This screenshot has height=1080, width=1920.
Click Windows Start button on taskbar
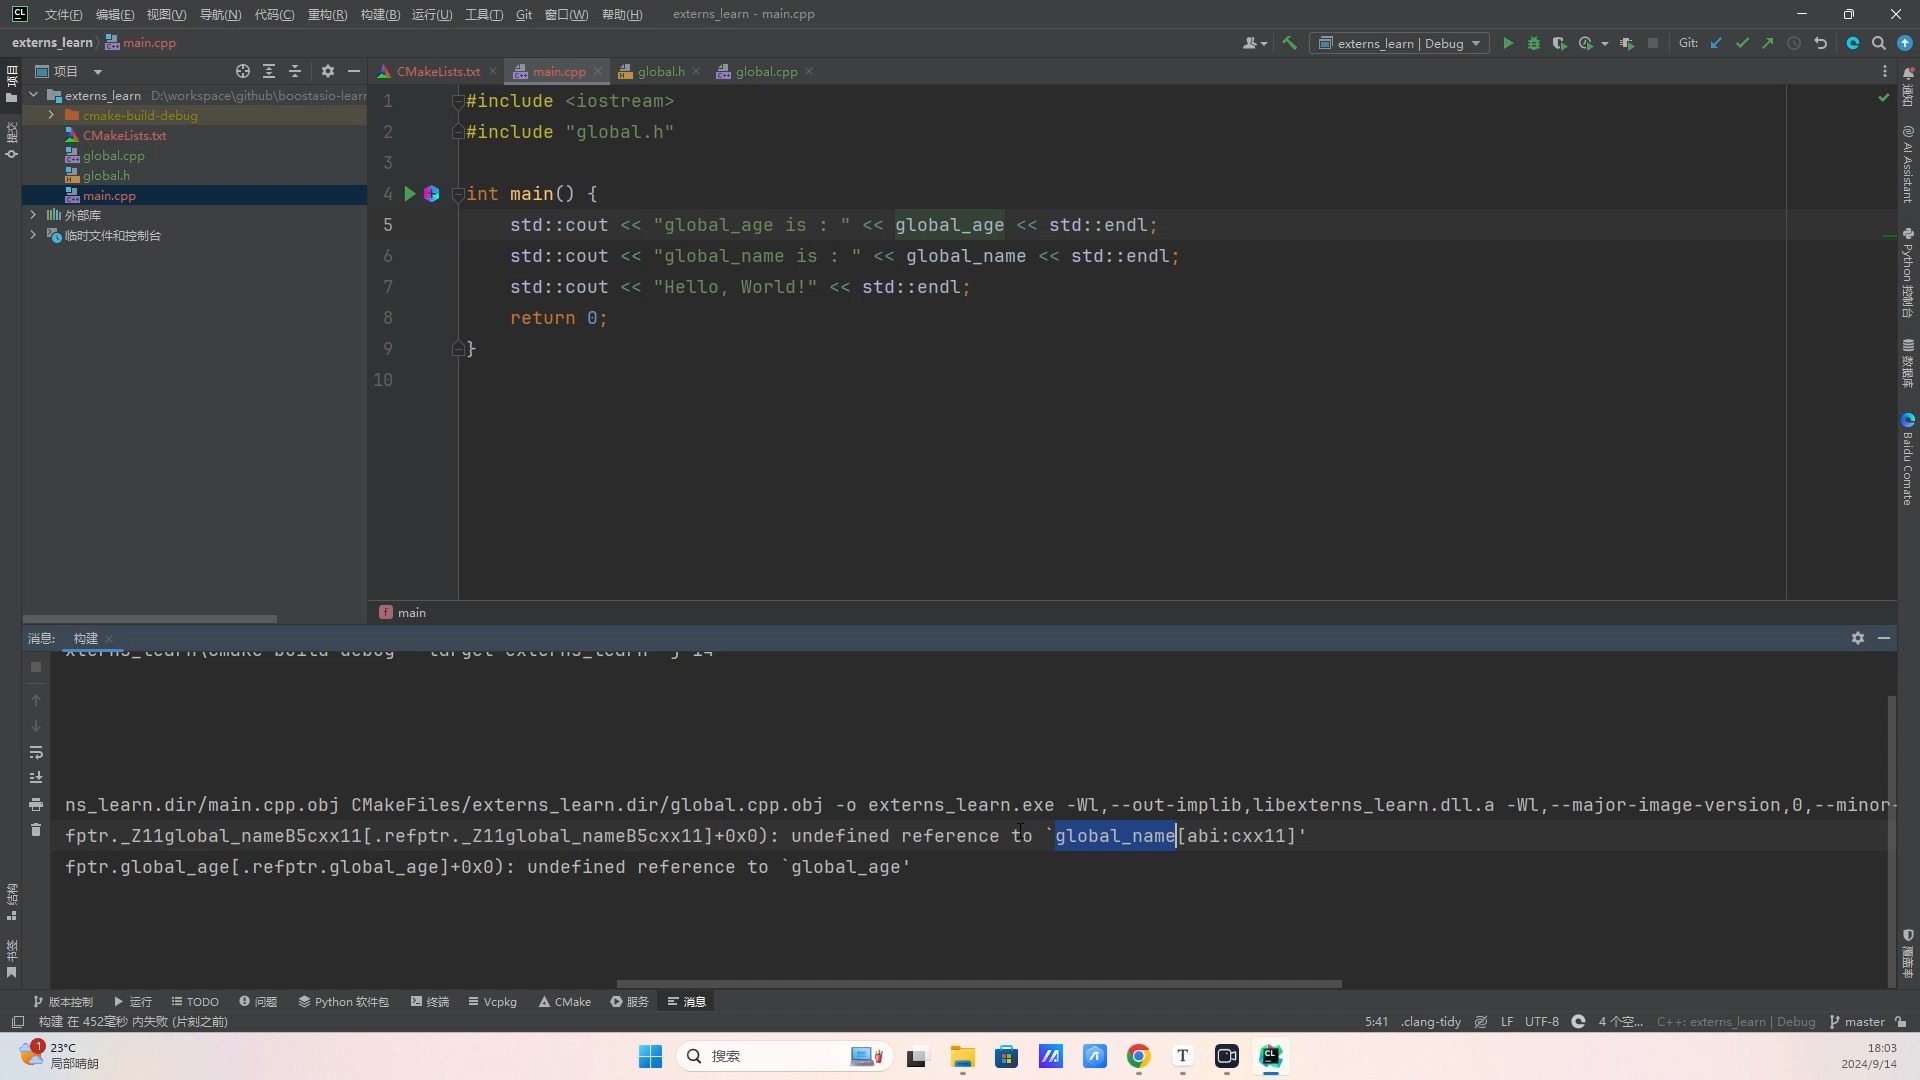(x=650, y=1056)
